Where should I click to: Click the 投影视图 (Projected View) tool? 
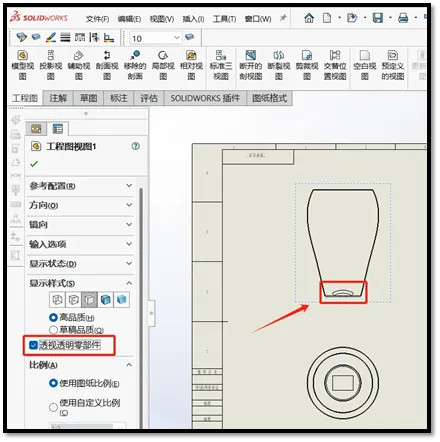pyautogui.click(x=51, y=65)
